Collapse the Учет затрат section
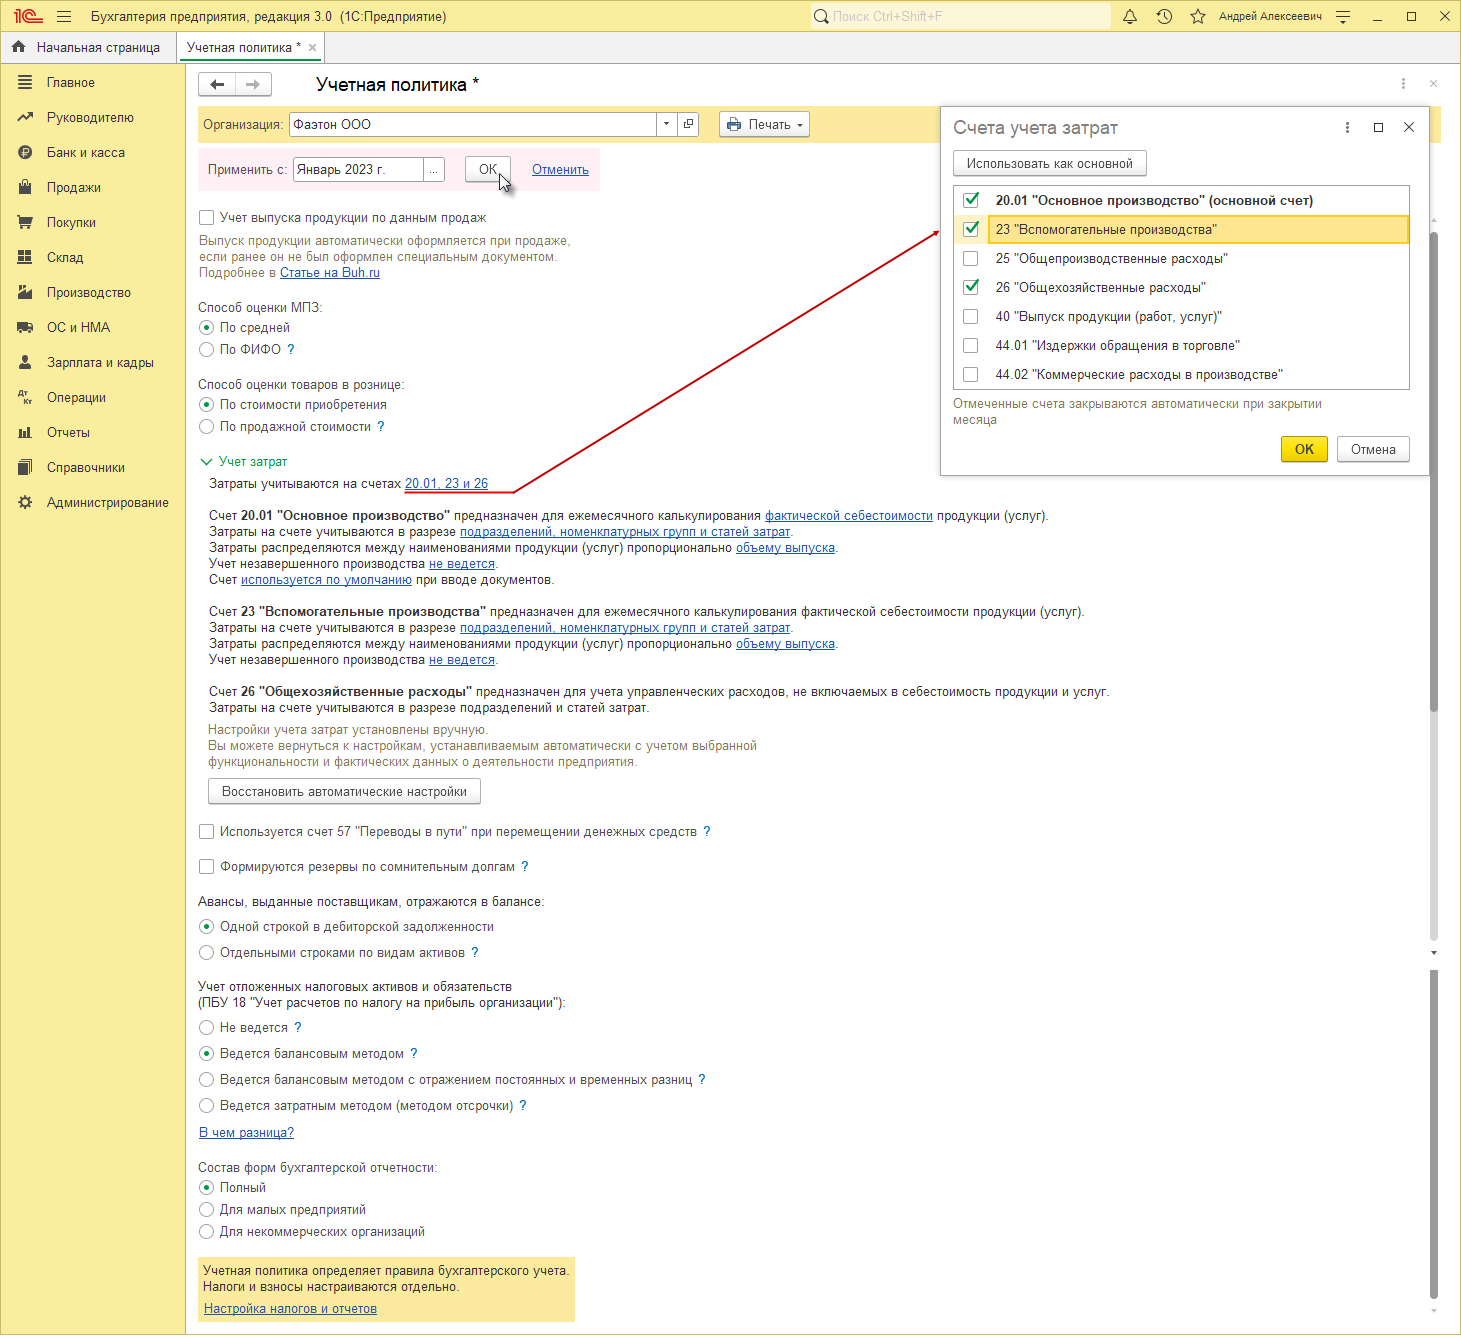 coord(206,461)
